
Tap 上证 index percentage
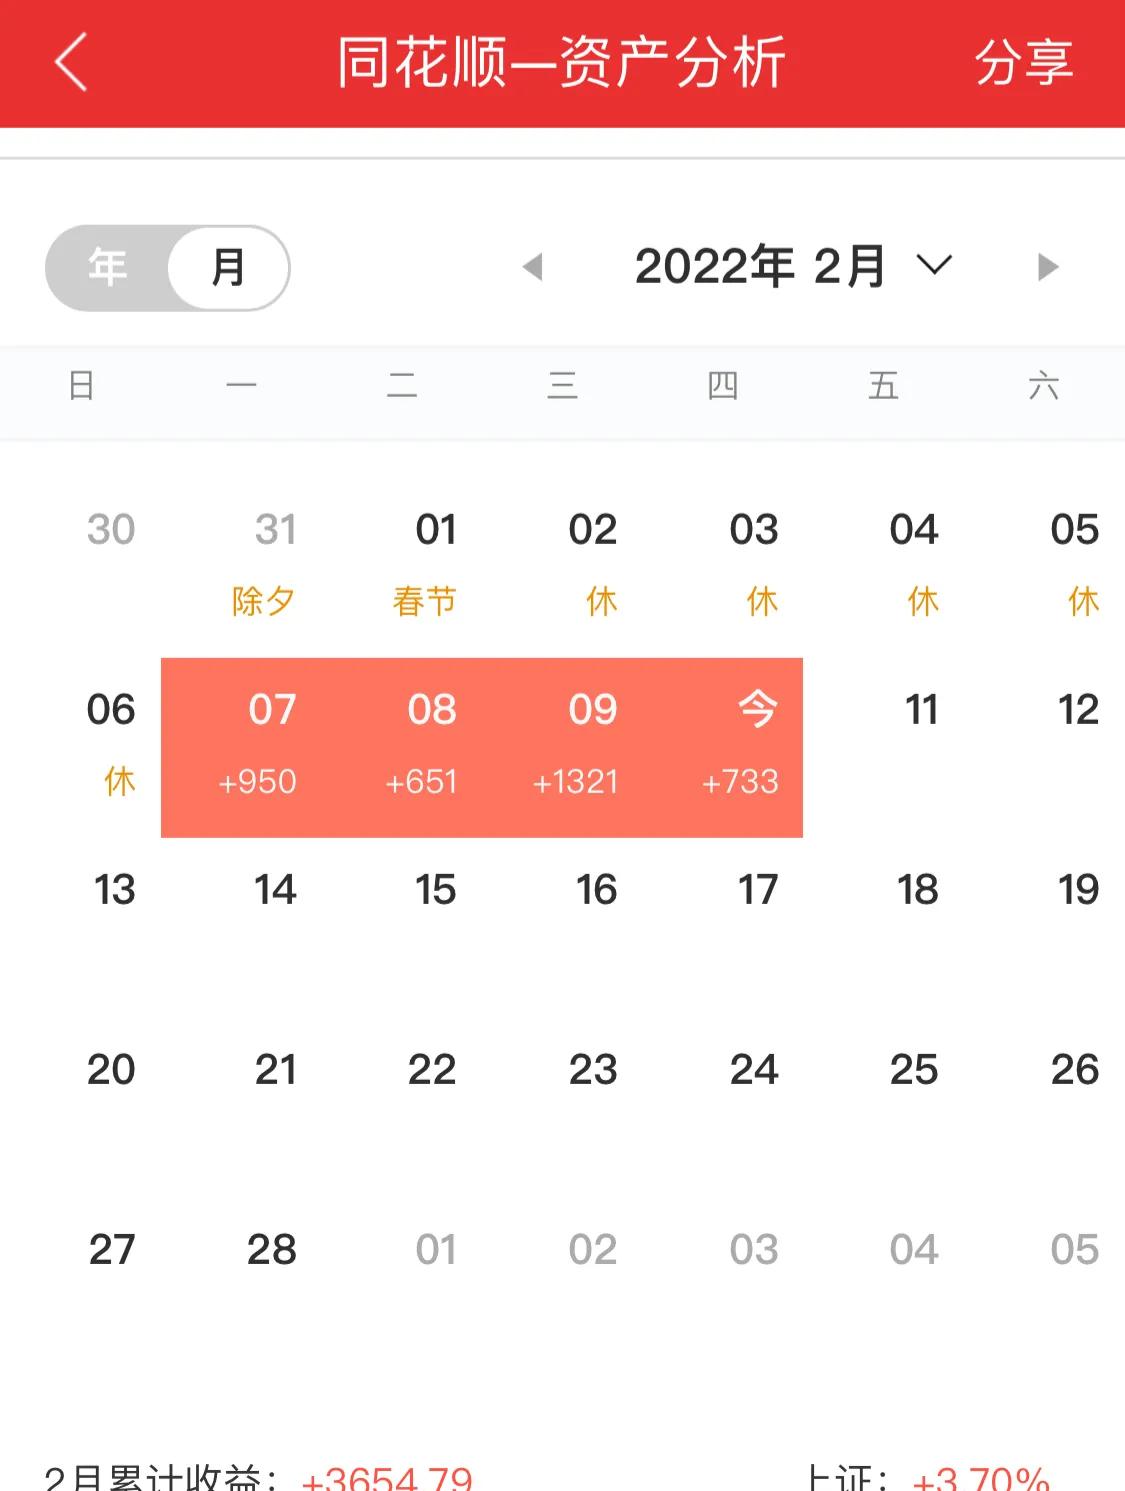(980, 1477)
